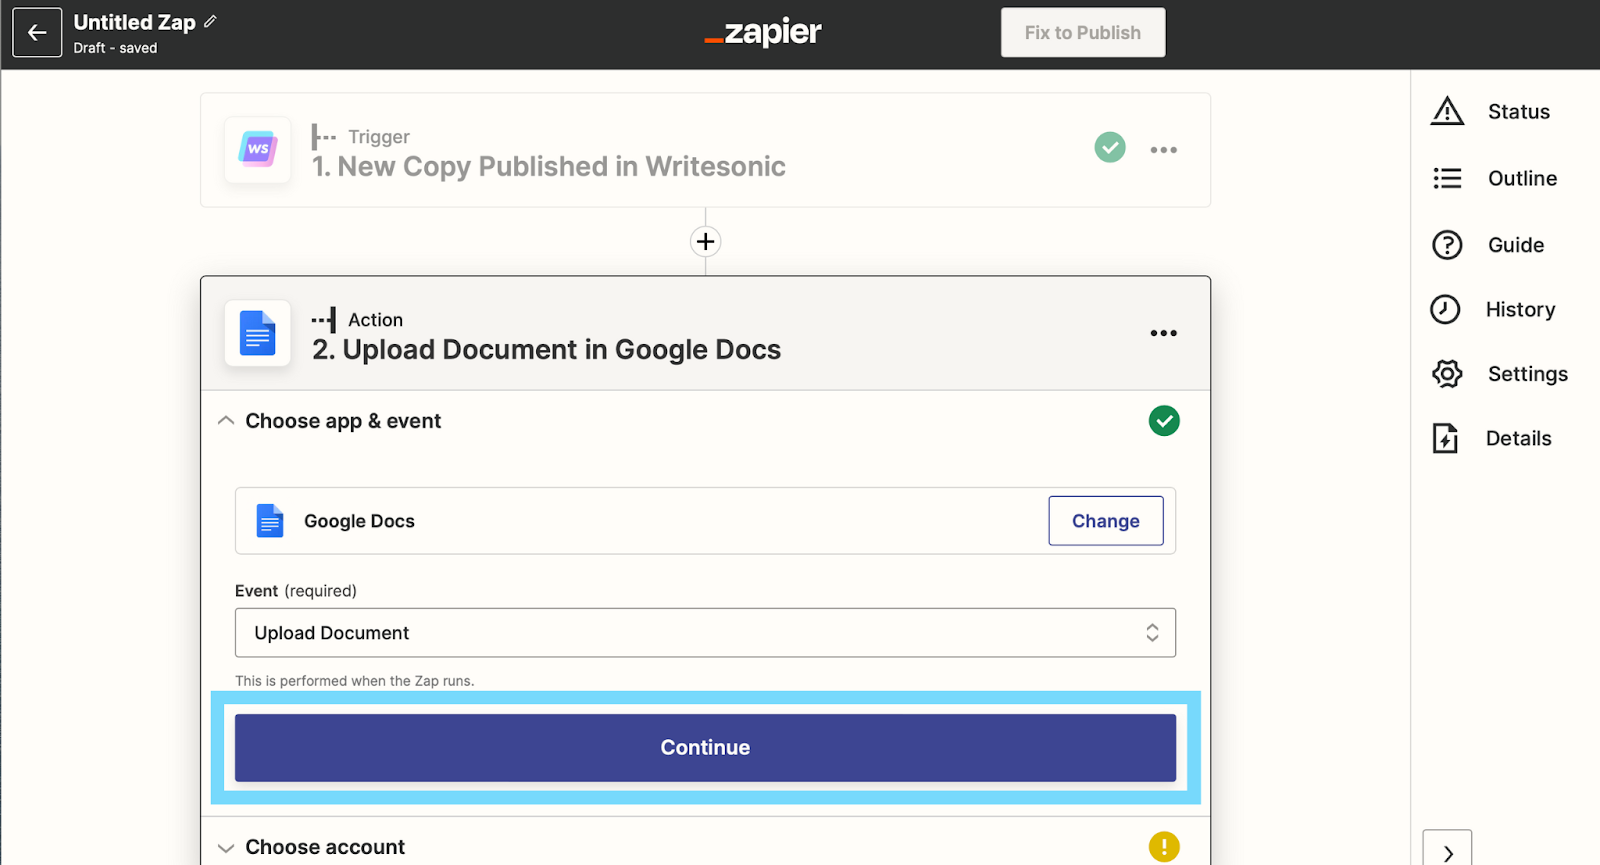Click the Google Docs action step icon
Screen dimensions: 1600x865
coord(258,333)
